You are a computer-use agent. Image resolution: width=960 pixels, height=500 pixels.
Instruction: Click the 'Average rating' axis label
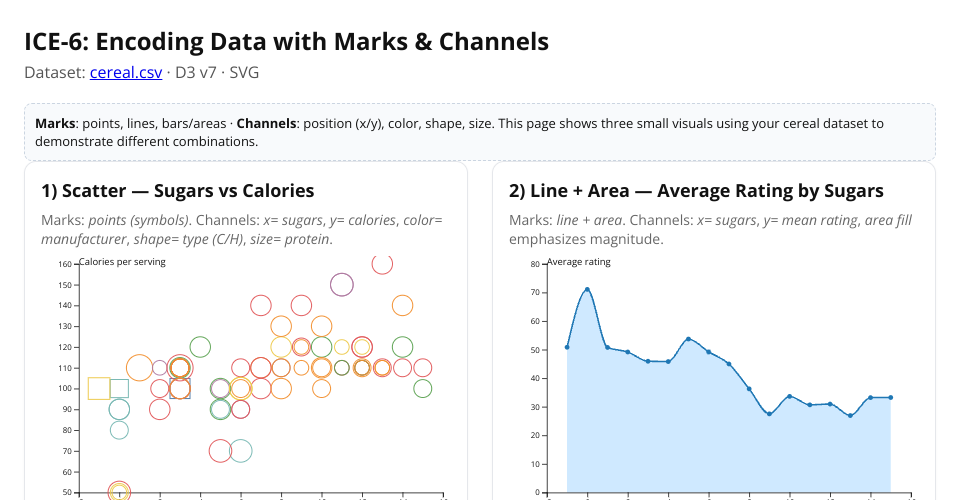(579, 262)
